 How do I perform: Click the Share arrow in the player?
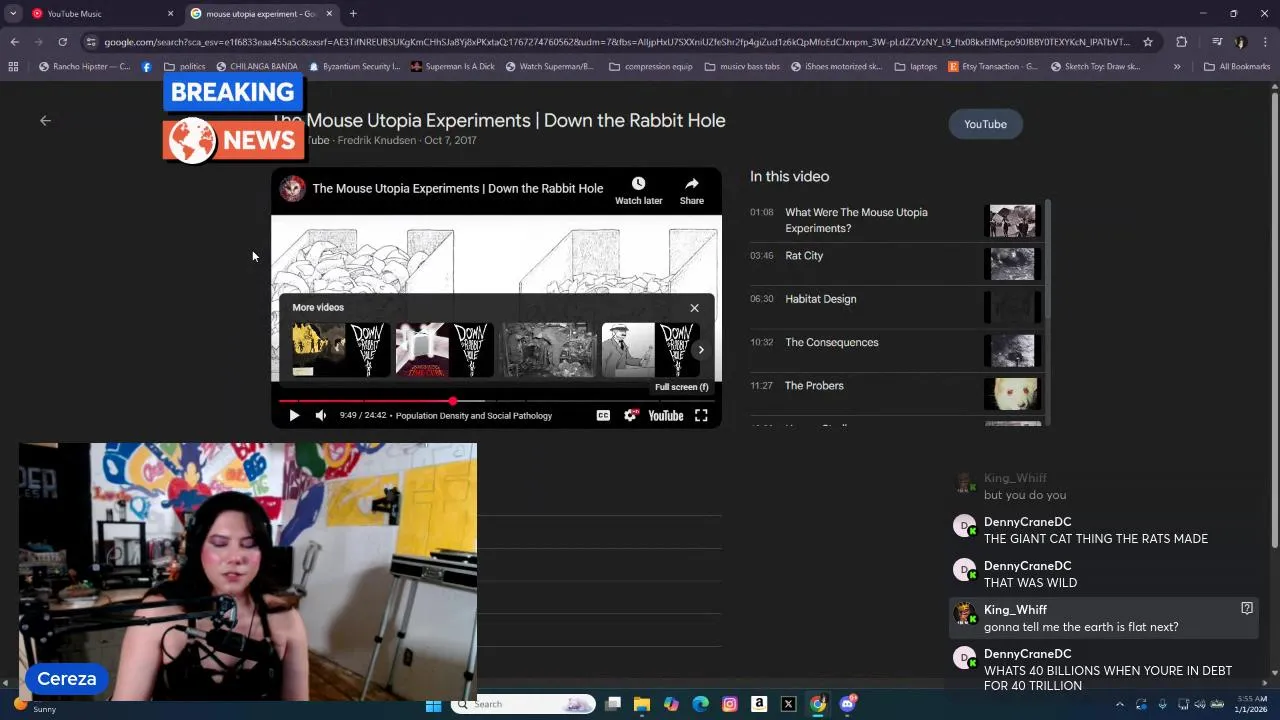point(692,183)
